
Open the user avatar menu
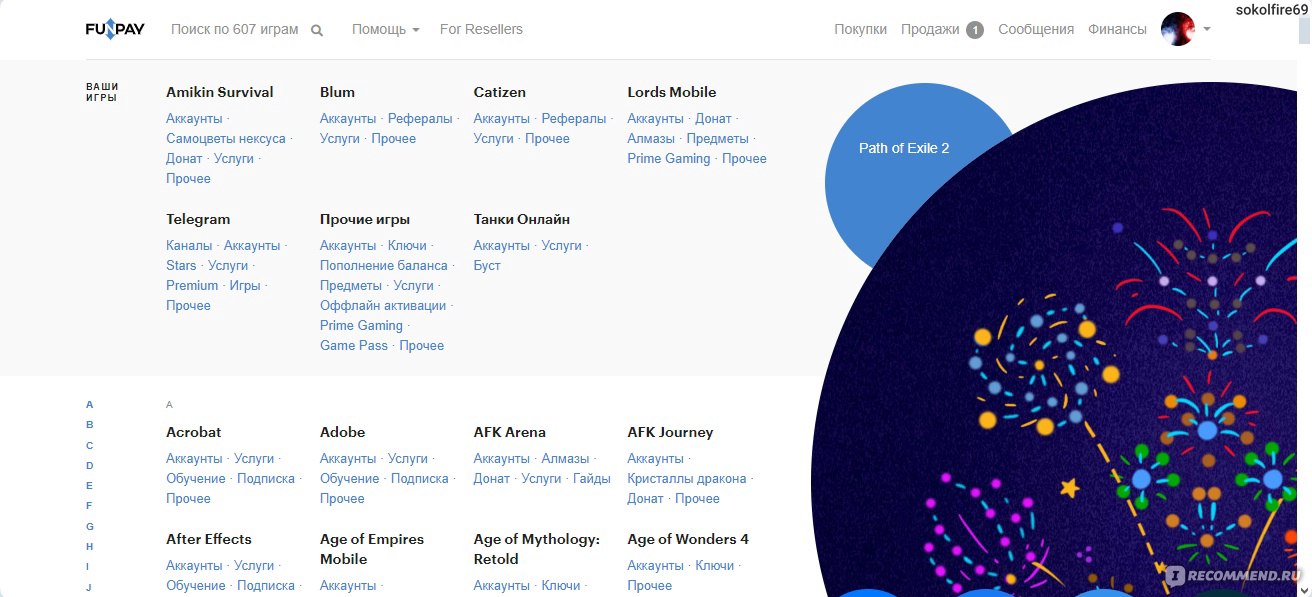(x=1178, y=29)
